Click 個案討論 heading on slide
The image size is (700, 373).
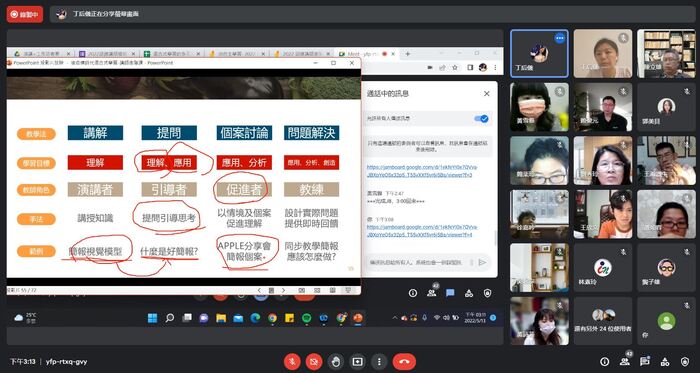tap(244, 133)
